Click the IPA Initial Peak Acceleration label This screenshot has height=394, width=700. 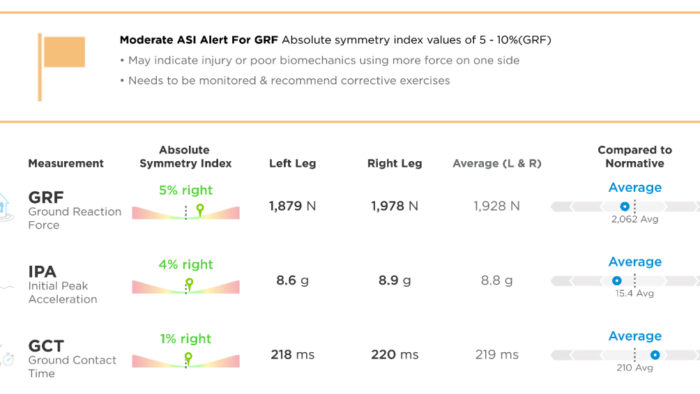[x=62, y=284]
